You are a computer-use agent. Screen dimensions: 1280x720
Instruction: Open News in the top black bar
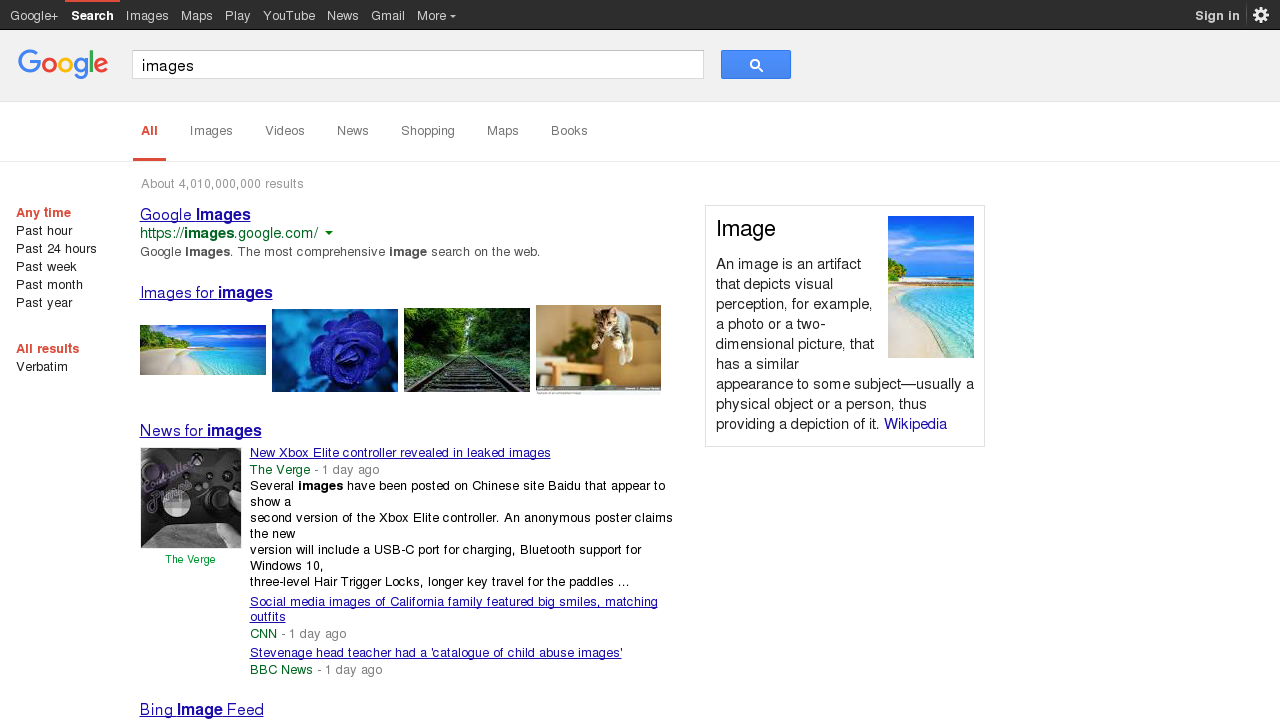click(343, 15)
